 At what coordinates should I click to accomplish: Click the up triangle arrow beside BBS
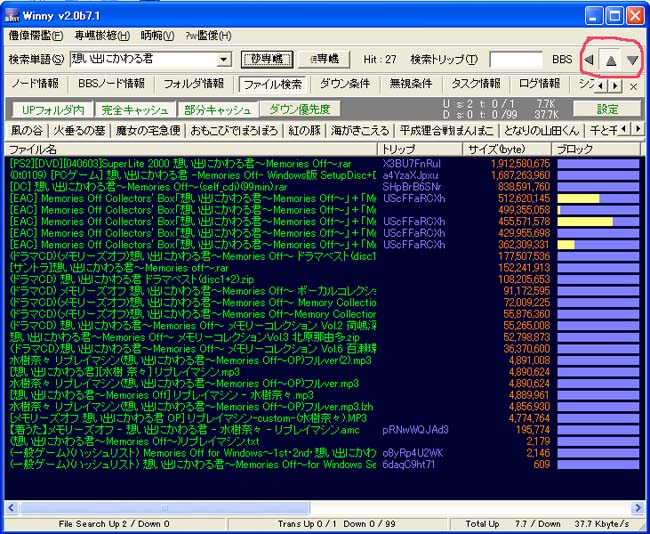point(611,60)
